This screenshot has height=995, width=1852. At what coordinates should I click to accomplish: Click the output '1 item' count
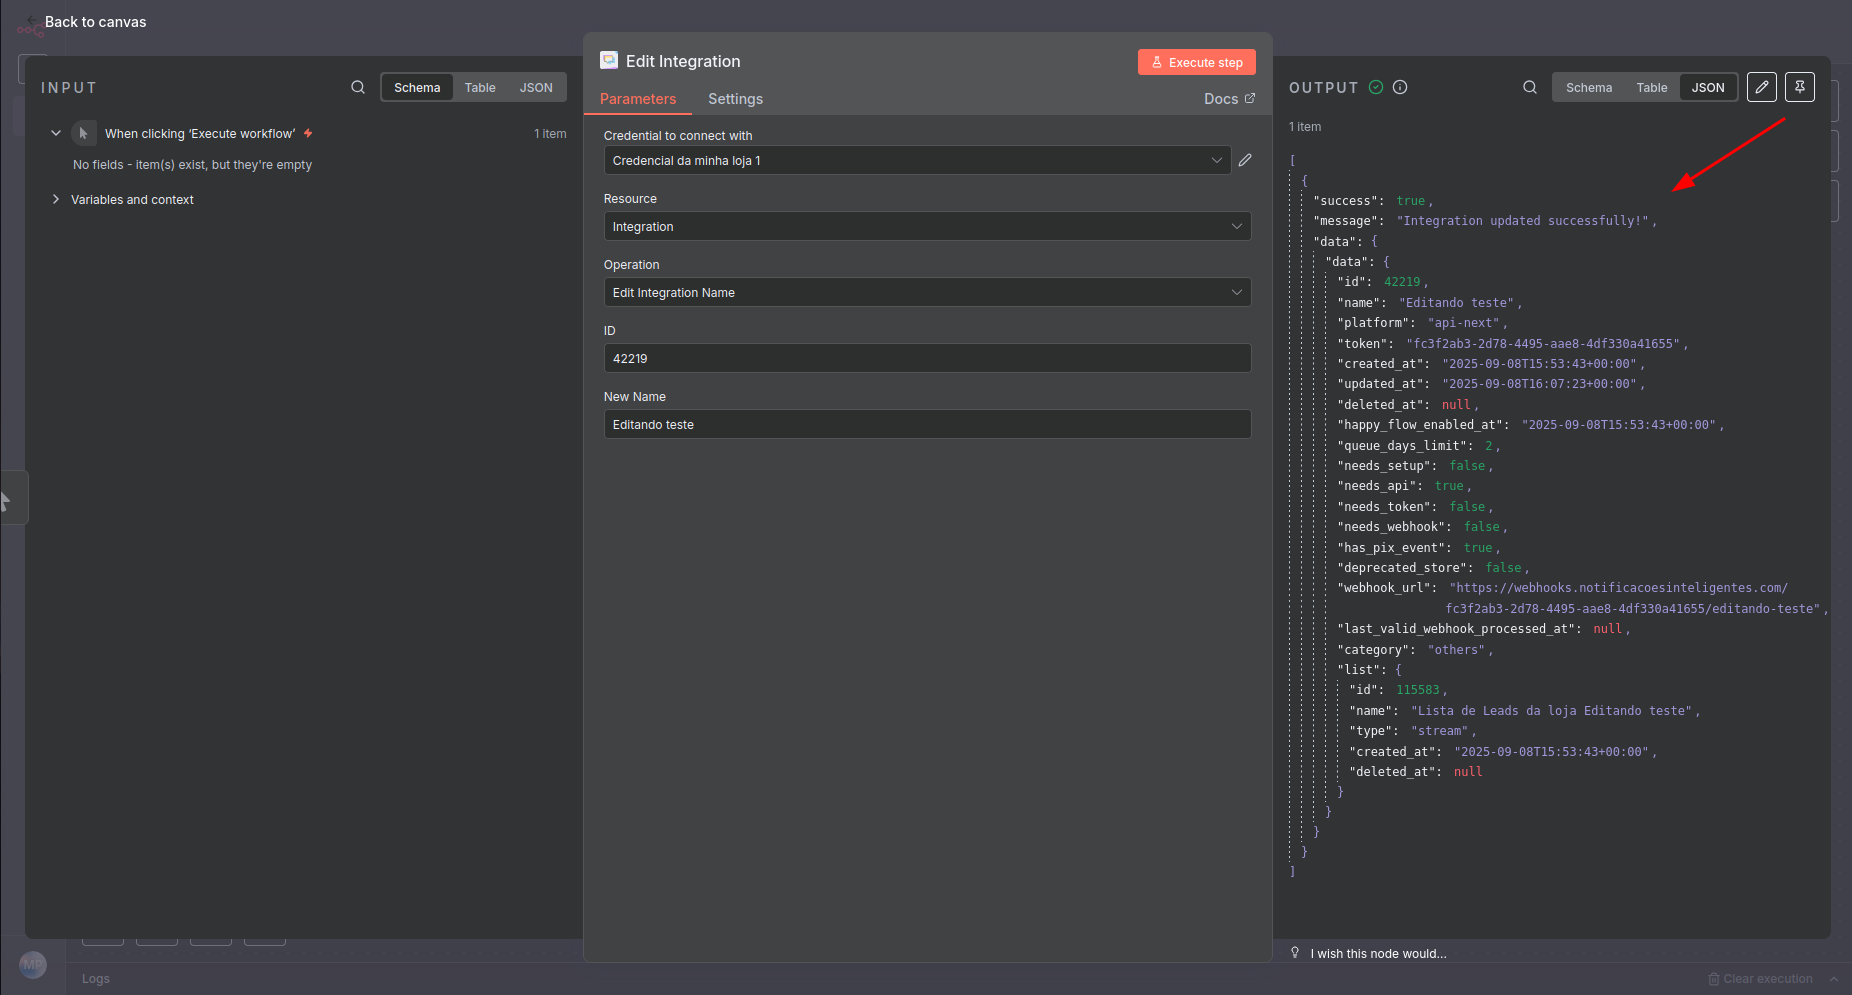pyautogui.click(x=1305, y=127)
